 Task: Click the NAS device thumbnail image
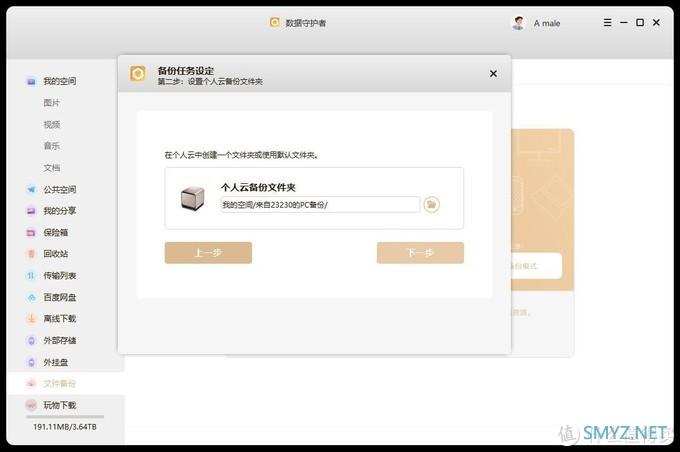coord(192,198)
